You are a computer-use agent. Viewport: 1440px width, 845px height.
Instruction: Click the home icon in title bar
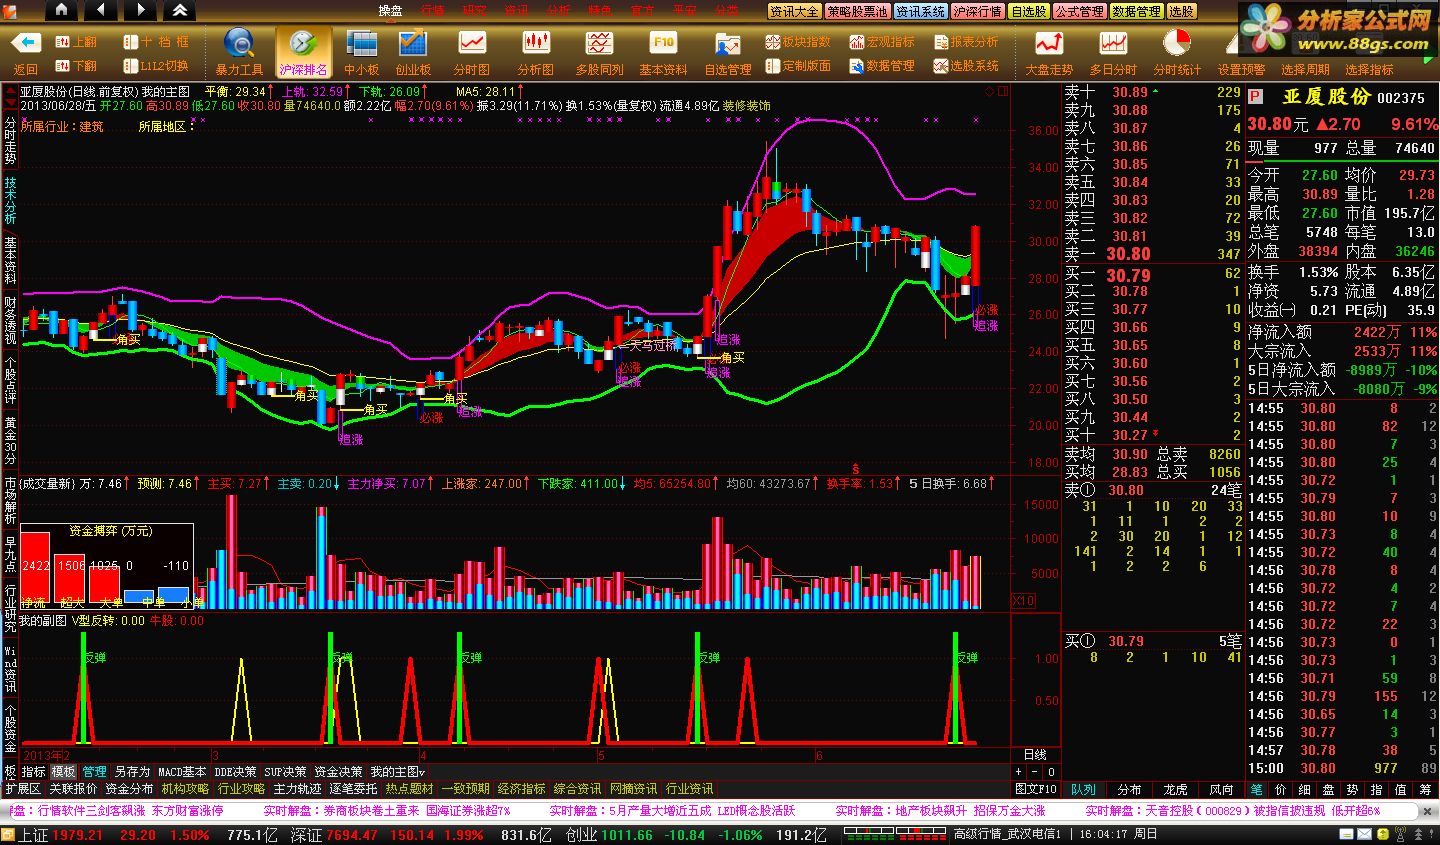61,10
